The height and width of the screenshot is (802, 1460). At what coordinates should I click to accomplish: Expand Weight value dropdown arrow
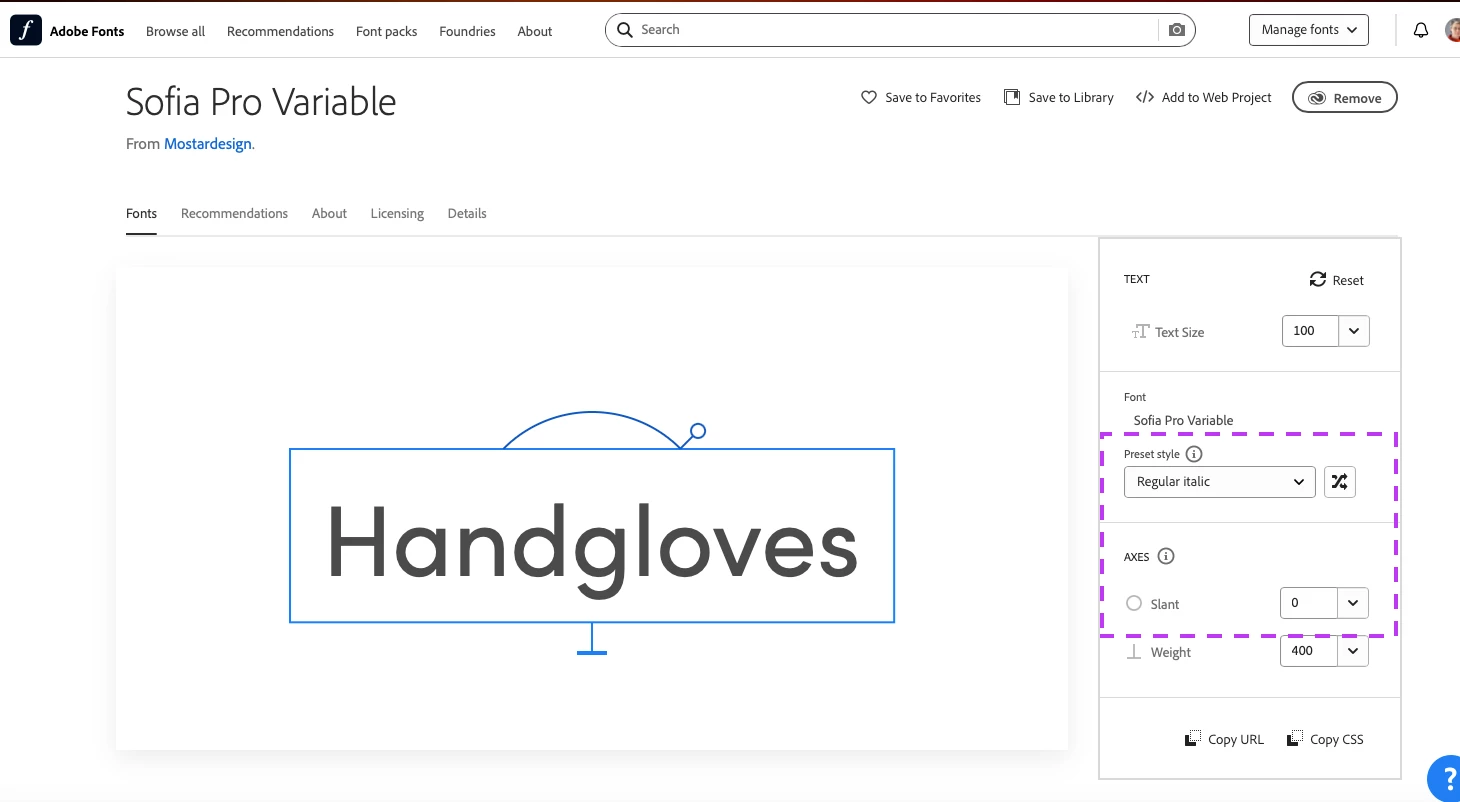pyautogui.click(x=1353, y=650)
